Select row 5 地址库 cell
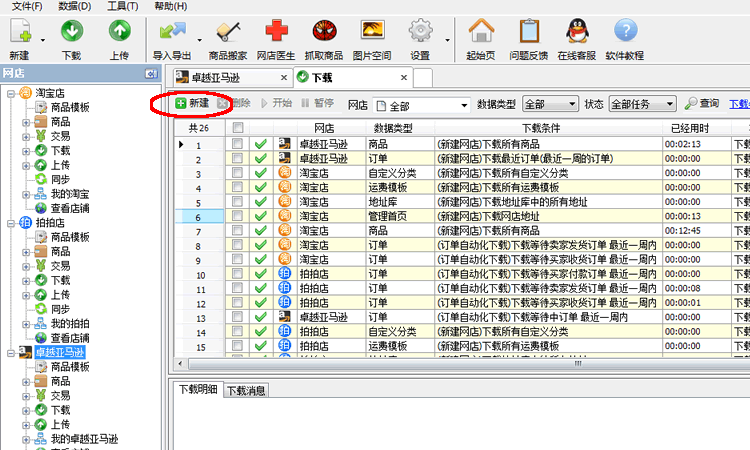This screenshot has height=450, width=750. (400, 202)
